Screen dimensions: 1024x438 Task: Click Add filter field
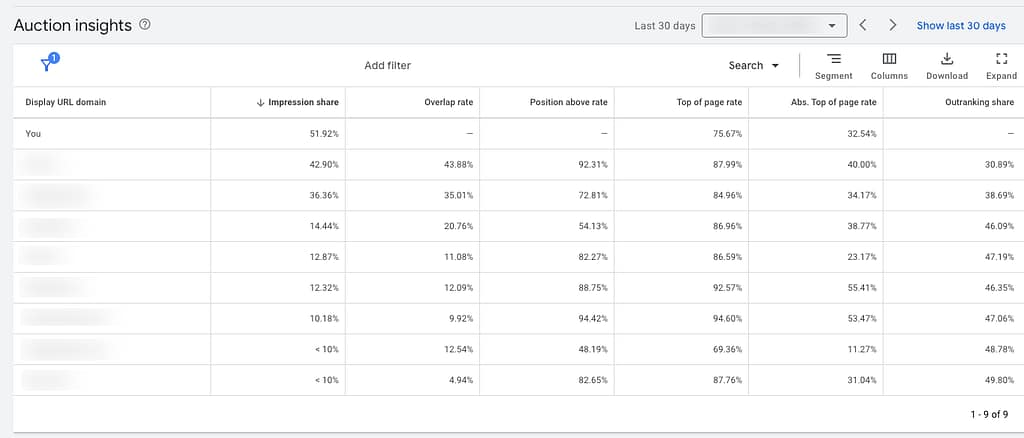point(387,66)
